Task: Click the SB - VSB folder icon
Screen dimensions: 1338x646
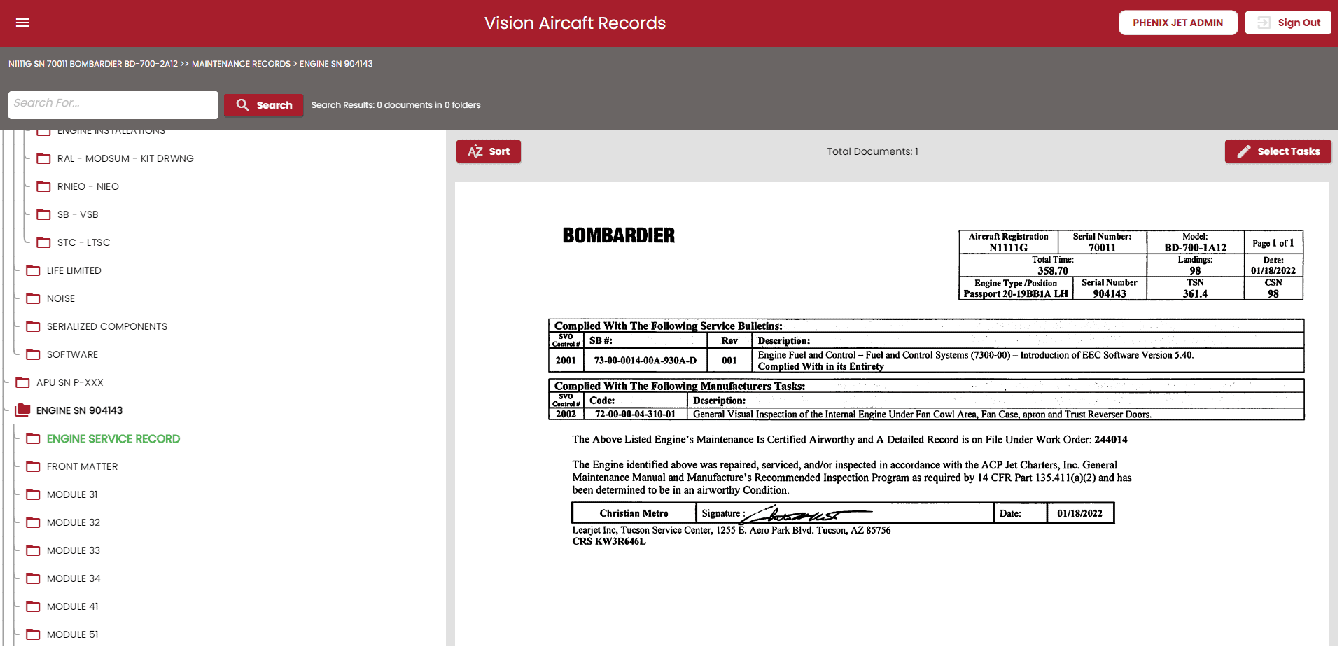Action: (43, 215)
